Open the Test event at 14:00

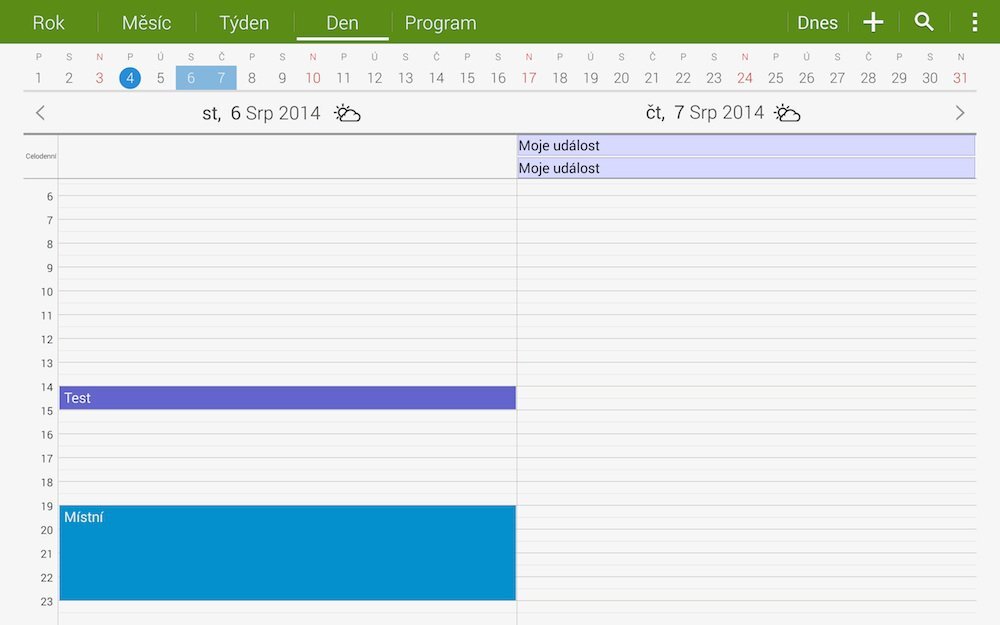point(287,398)
